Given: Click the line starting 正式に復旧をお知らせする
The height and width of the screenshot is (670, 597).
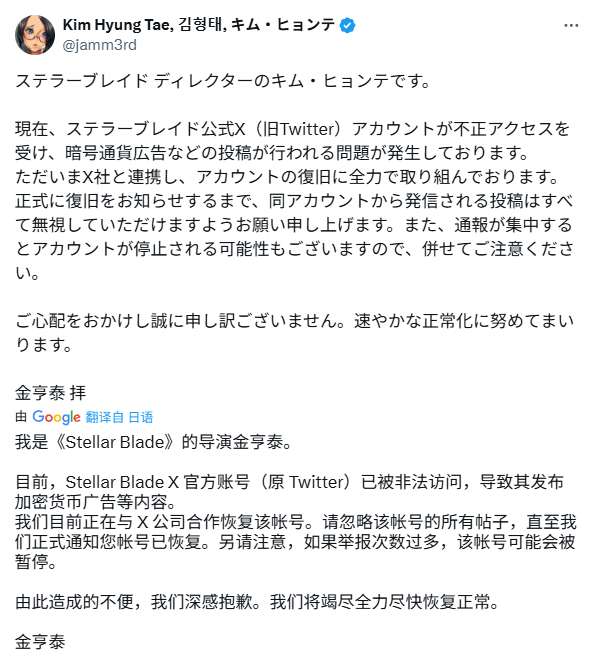Looking at the screenshot, I should coord(294,201).
